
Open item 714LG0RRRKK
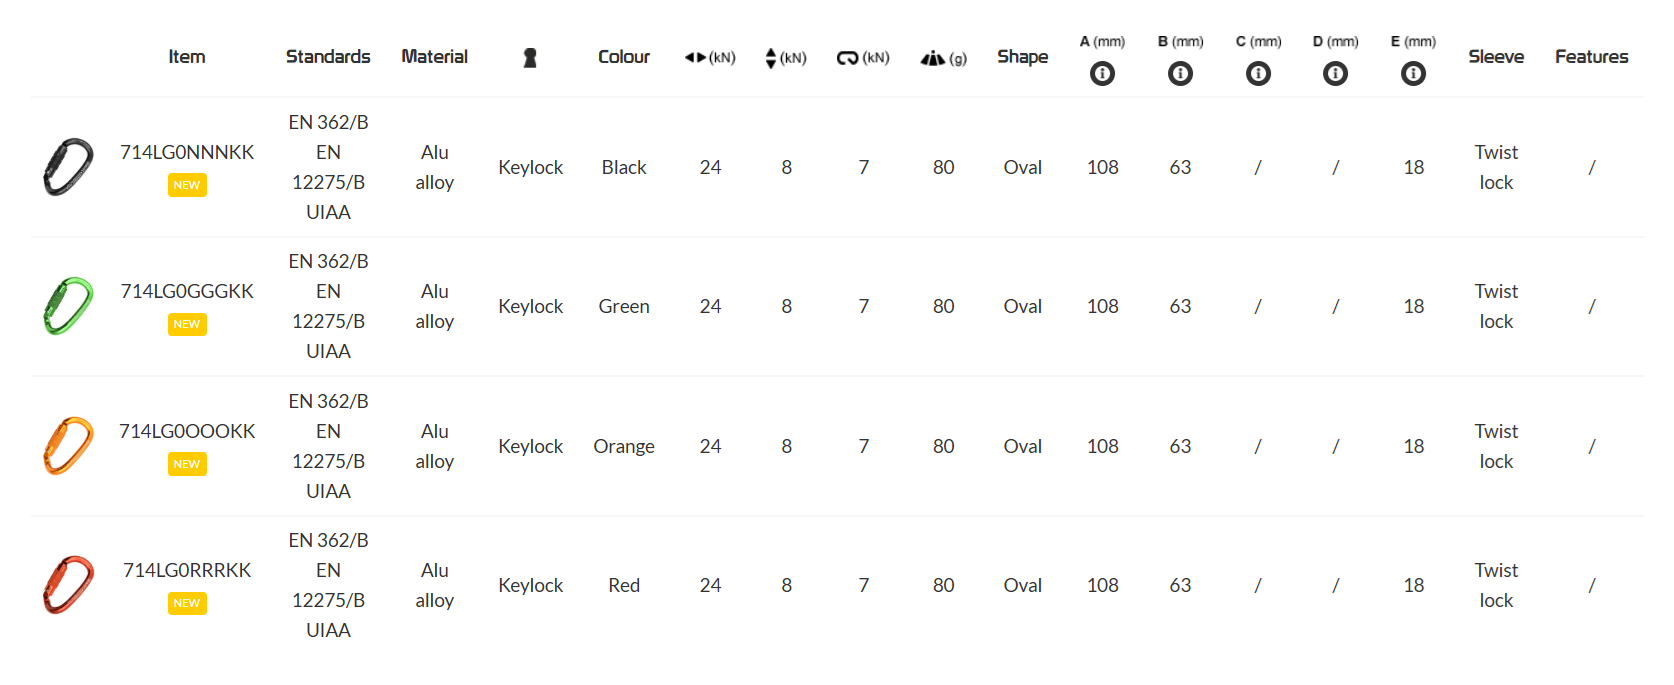tap(187, 570)
